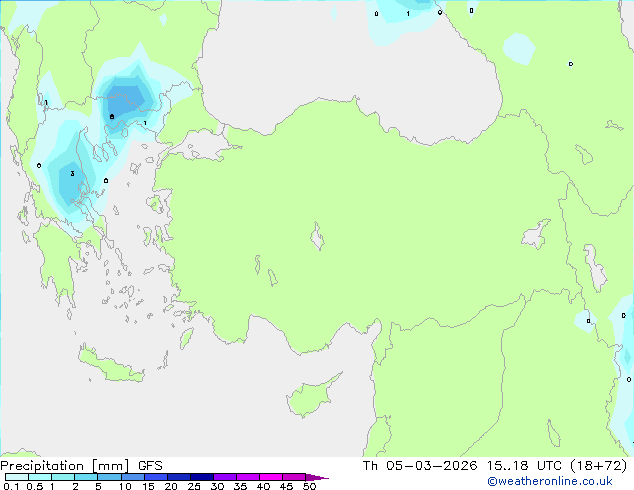
Task: Pick the 20–25 mm legend color swatch
Action: [x=178, y=477]
